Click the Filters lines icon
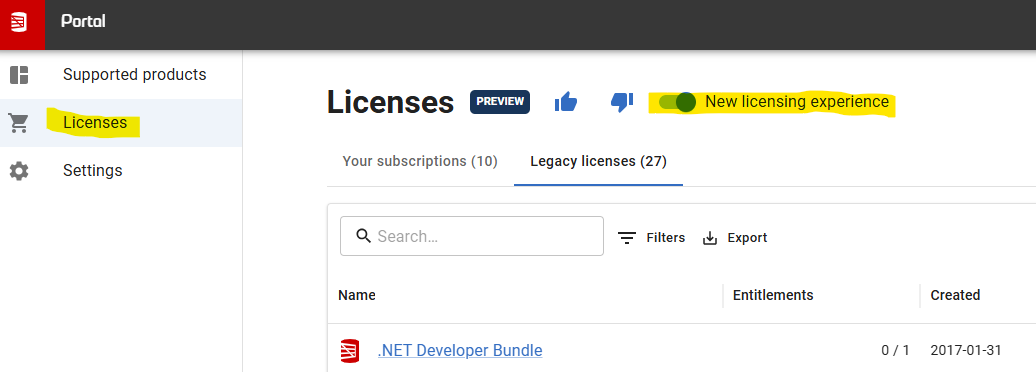This screenshot has height=372, width=1036. point(627,238)
